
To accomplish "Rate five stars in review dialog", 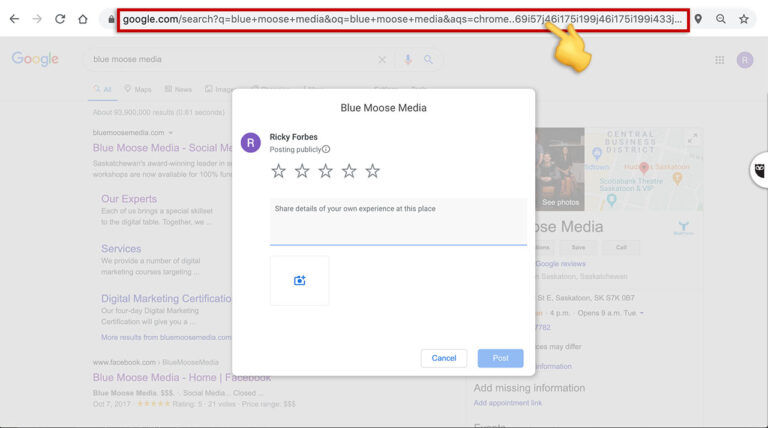I will (x=373, y=171).
